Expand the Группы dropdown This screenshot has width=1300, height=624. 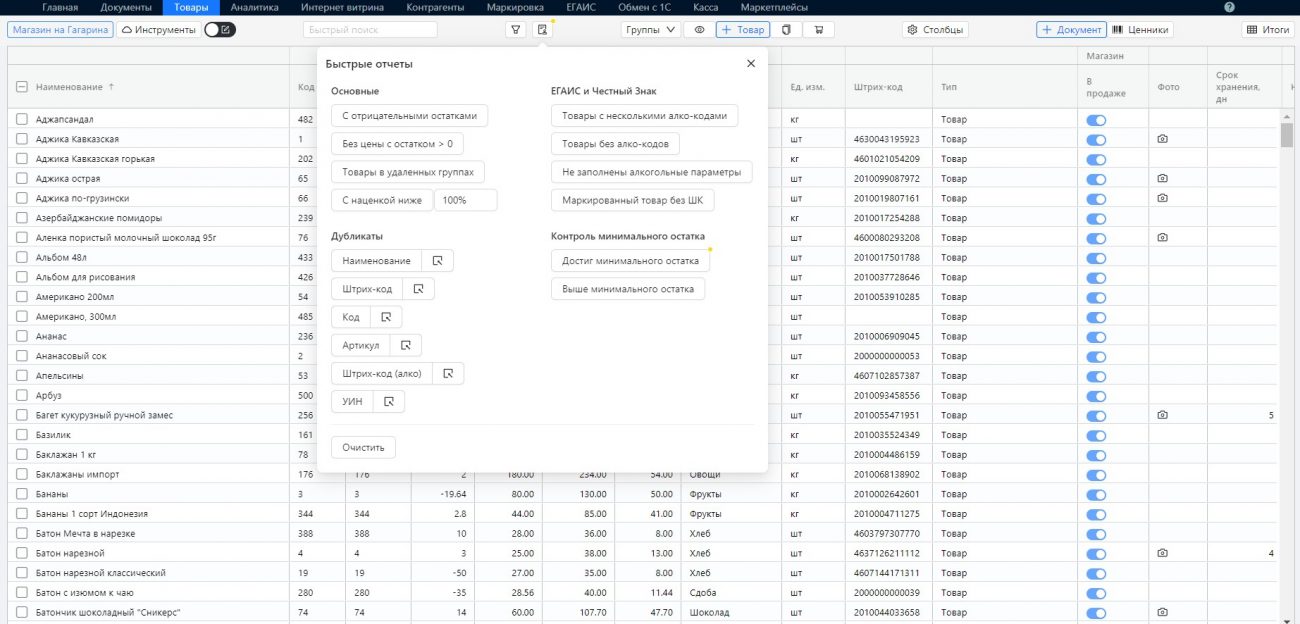tap(650, 30)
